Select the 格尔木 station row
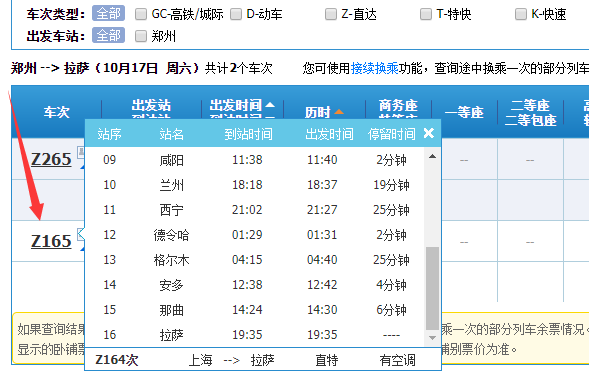The image size is (589, 384). [x=255, y=260]
